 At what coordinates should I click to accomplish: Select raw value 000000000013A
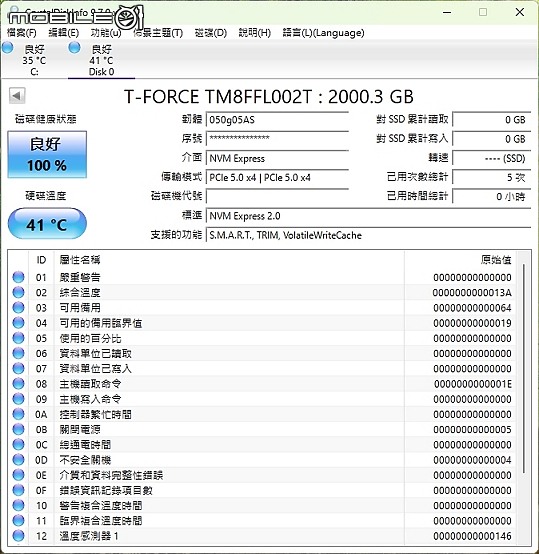[472, 293]
